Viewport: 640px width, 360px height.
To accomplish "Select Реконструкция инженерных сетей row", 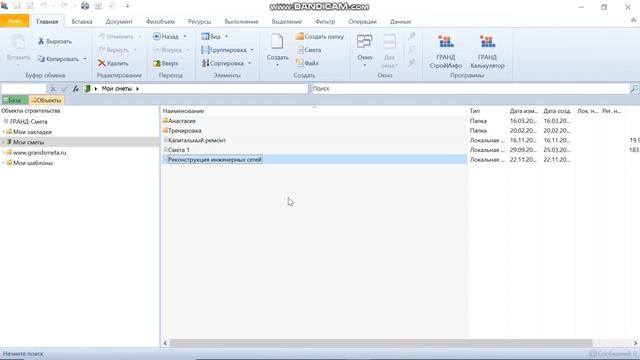I will [x=314, y=160].
